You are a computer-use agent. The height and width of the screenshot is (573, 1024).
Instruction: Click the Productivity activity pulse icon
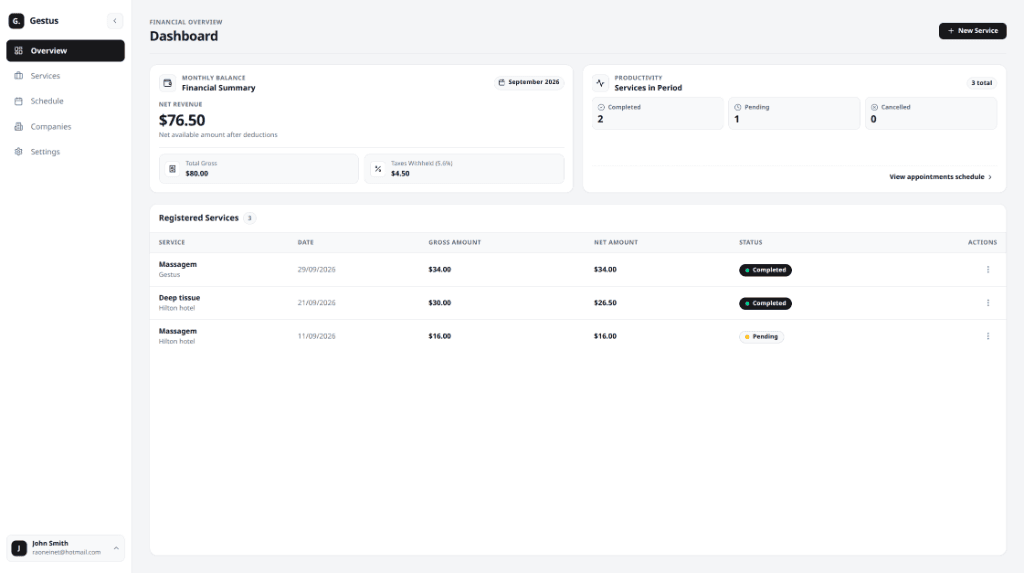[600, 83]
